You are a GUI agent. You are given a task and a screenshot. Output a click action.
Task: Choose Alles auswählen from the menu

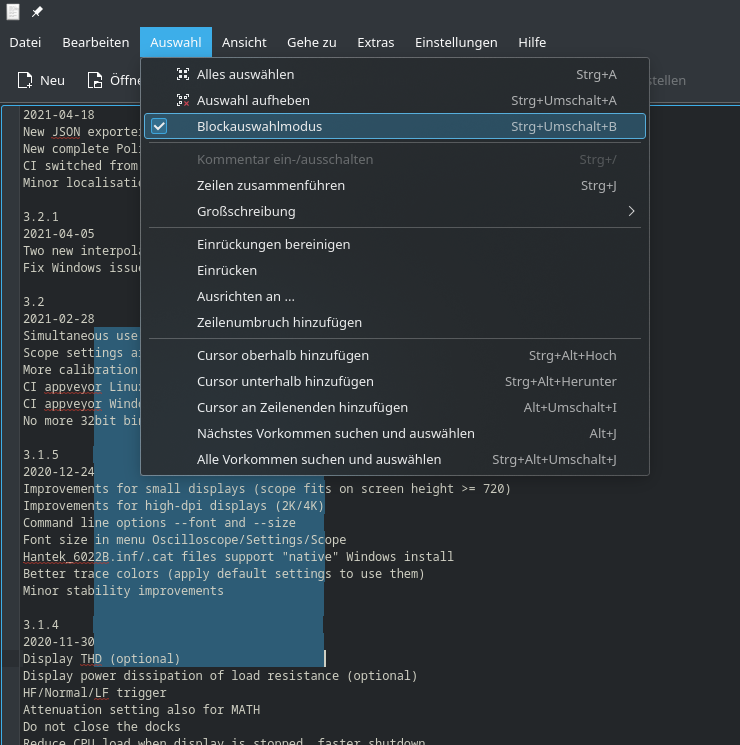click(395, 74)
